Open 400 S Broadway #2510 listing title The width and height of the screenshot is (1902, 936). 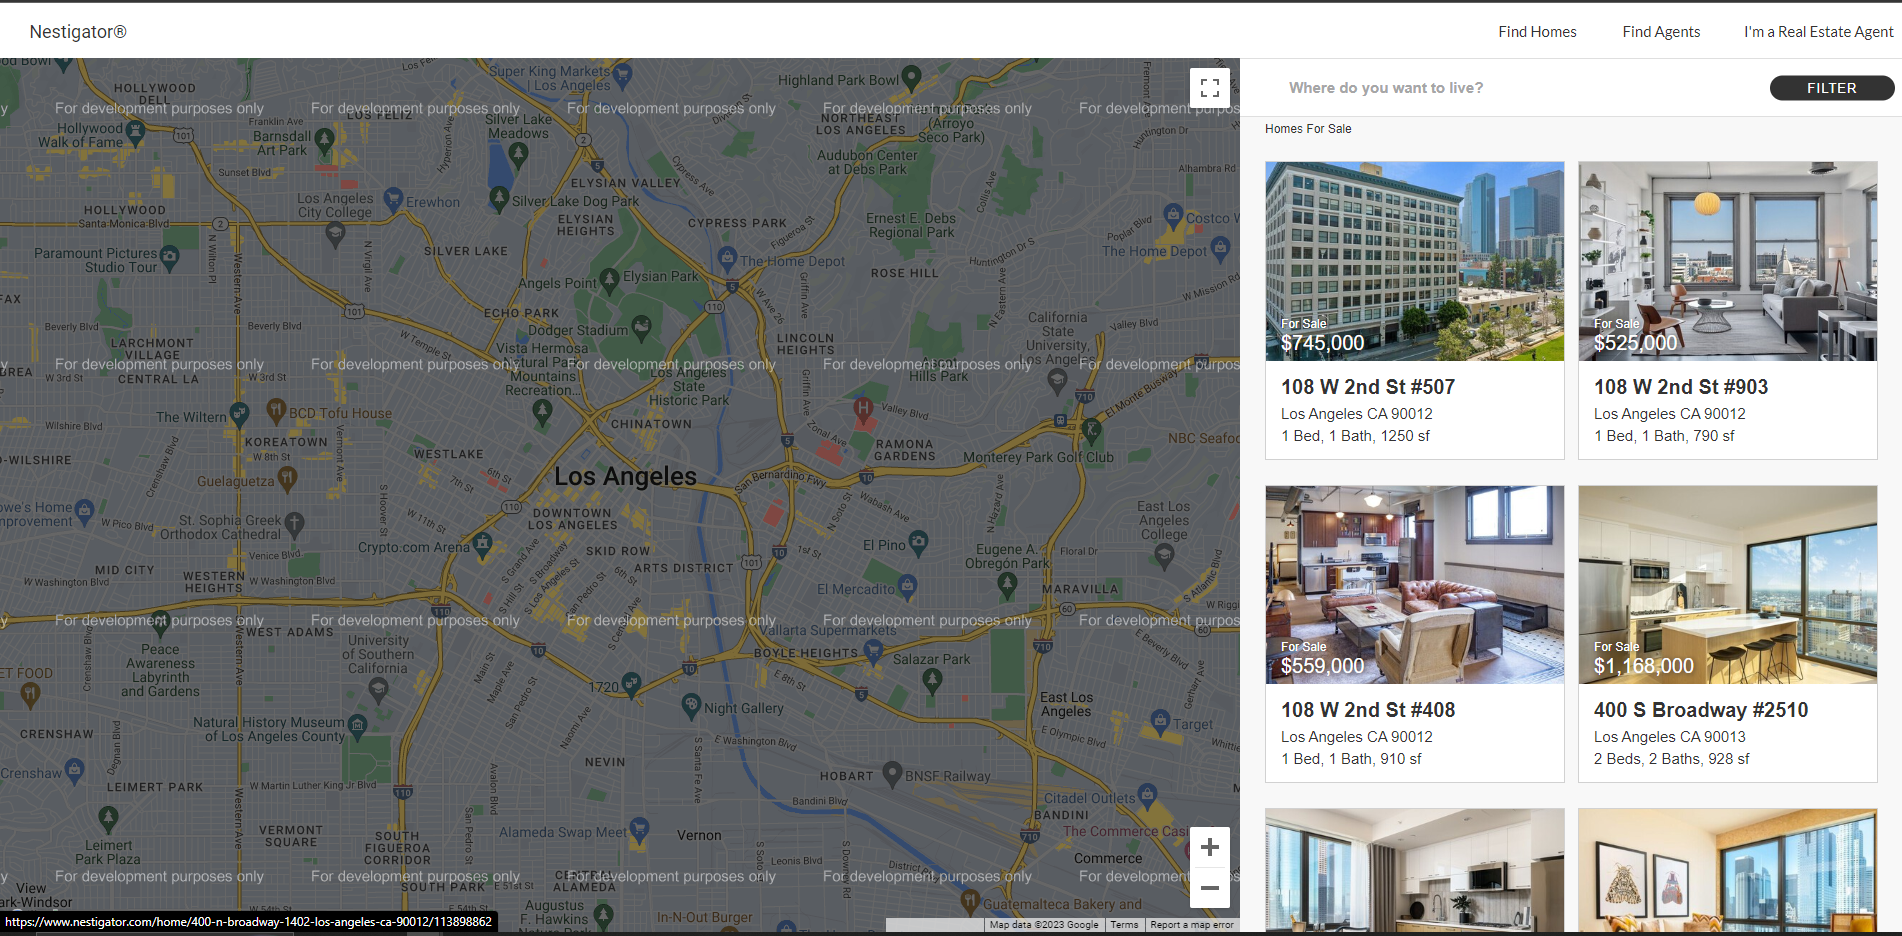tap(1701, 710)
